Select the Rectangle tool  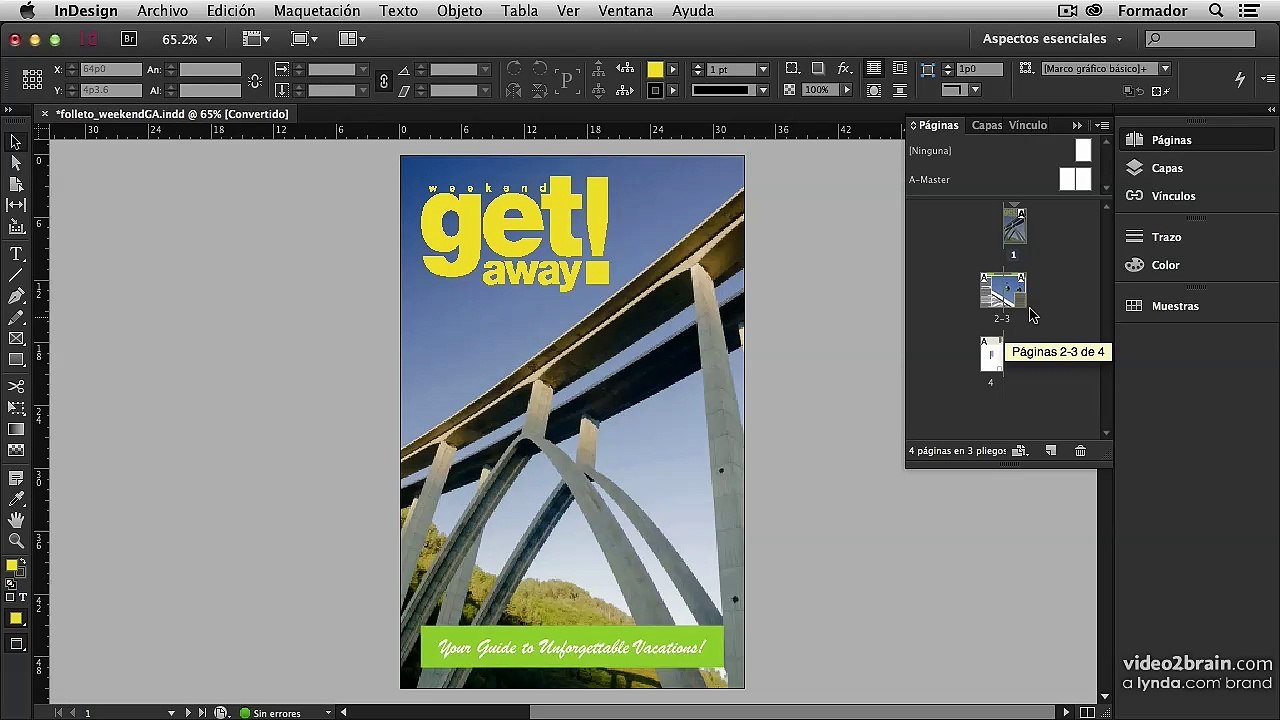16,359
